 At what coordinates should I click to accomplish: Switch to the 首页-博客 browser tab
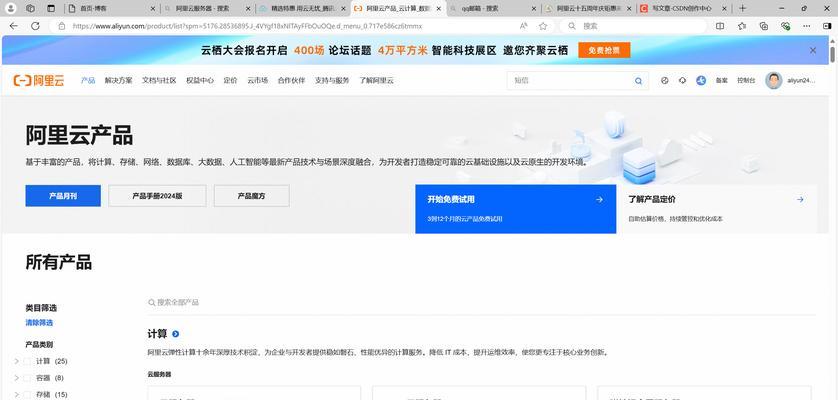(112, 9)
